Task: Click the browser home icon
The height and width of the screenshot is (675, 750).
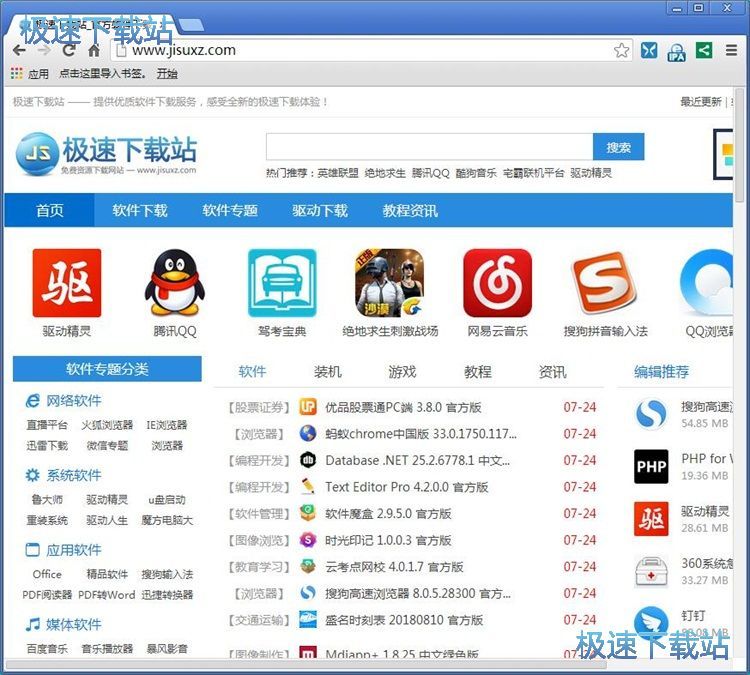Action: point(93,50)
